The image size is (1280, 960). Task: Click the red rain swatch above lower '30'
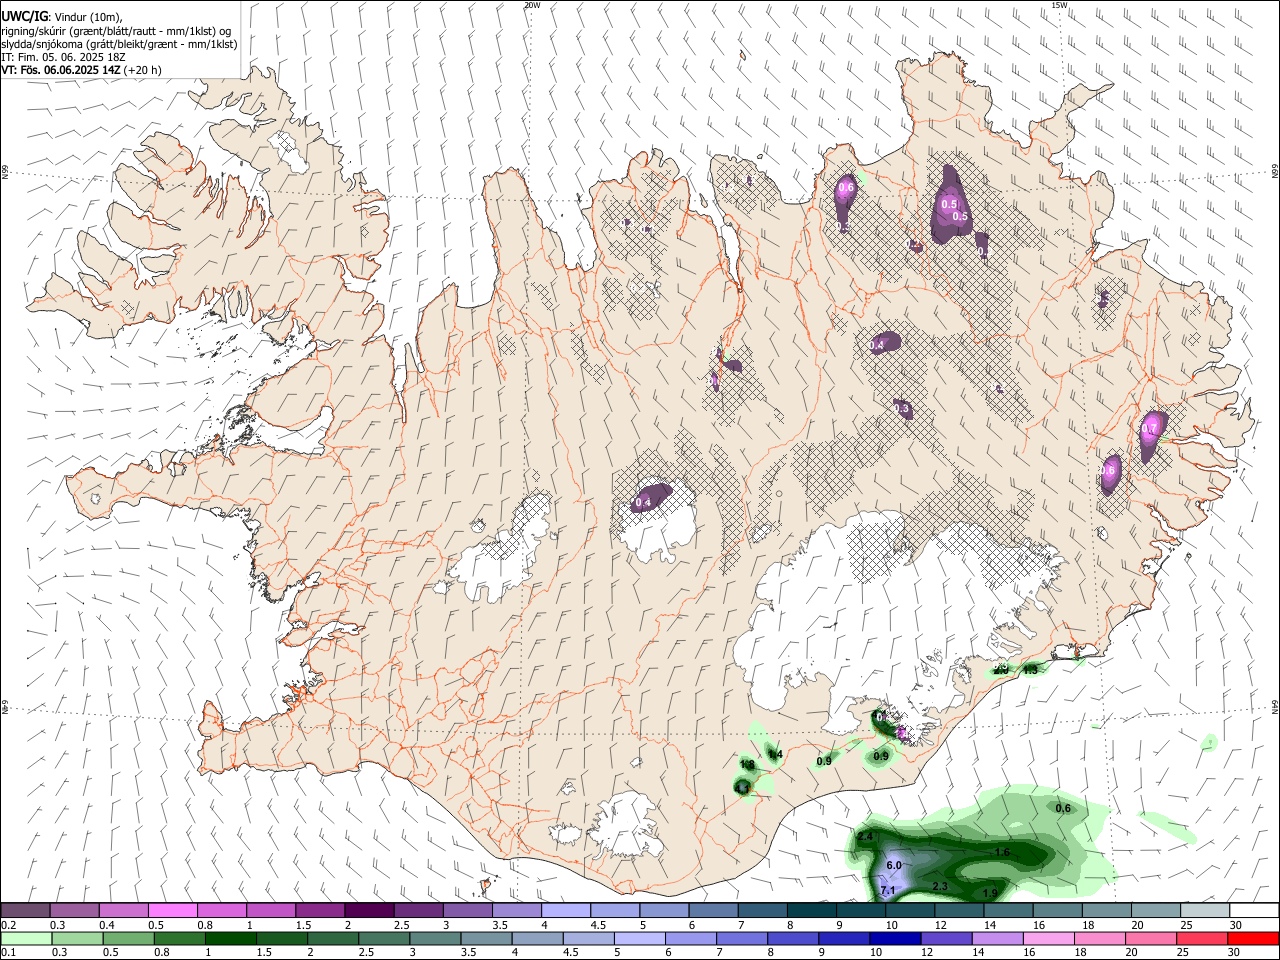coord(1254,939)
